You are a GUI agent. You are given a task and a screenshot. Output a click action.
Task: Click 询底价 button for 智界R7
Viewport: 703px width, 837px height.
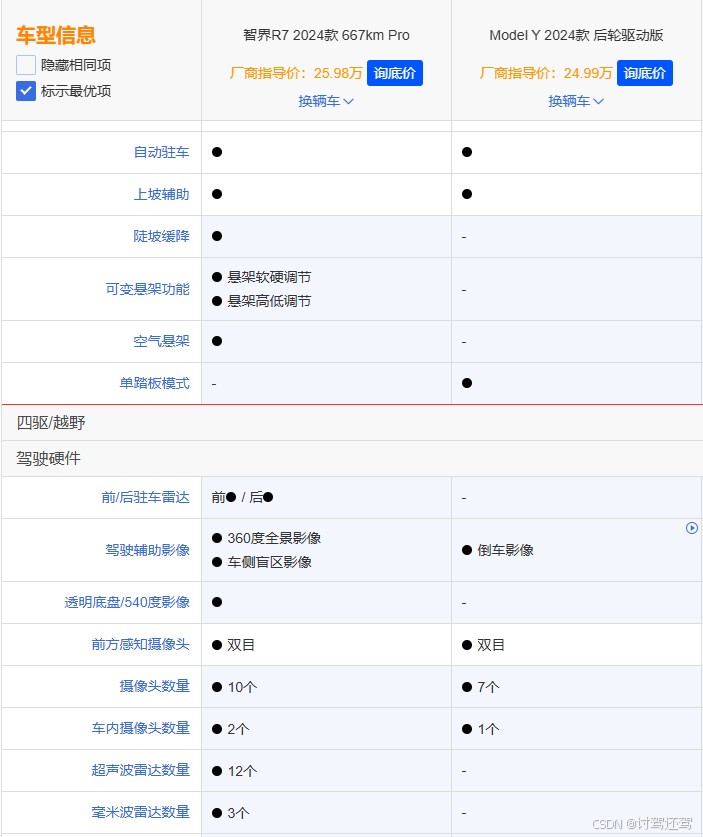coord(395,73)
